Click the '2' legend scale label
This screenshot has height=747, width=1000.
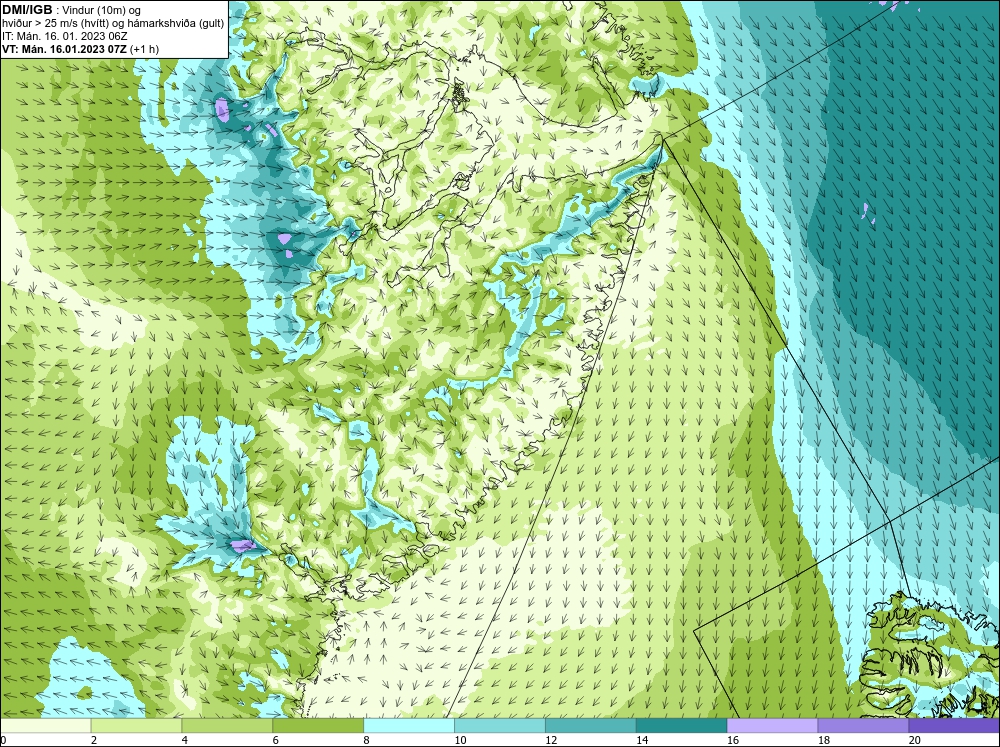94,740
